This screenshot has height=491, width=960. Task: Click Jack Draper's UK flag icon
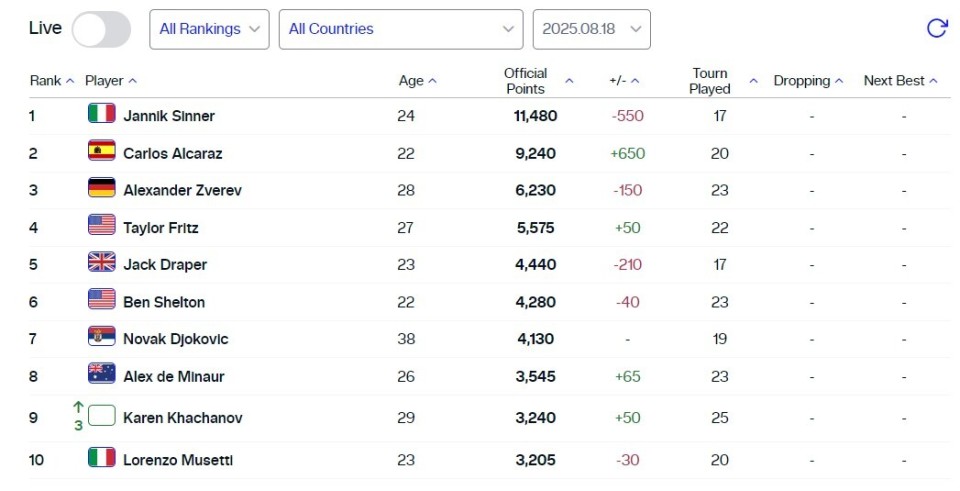coord(102,263)
